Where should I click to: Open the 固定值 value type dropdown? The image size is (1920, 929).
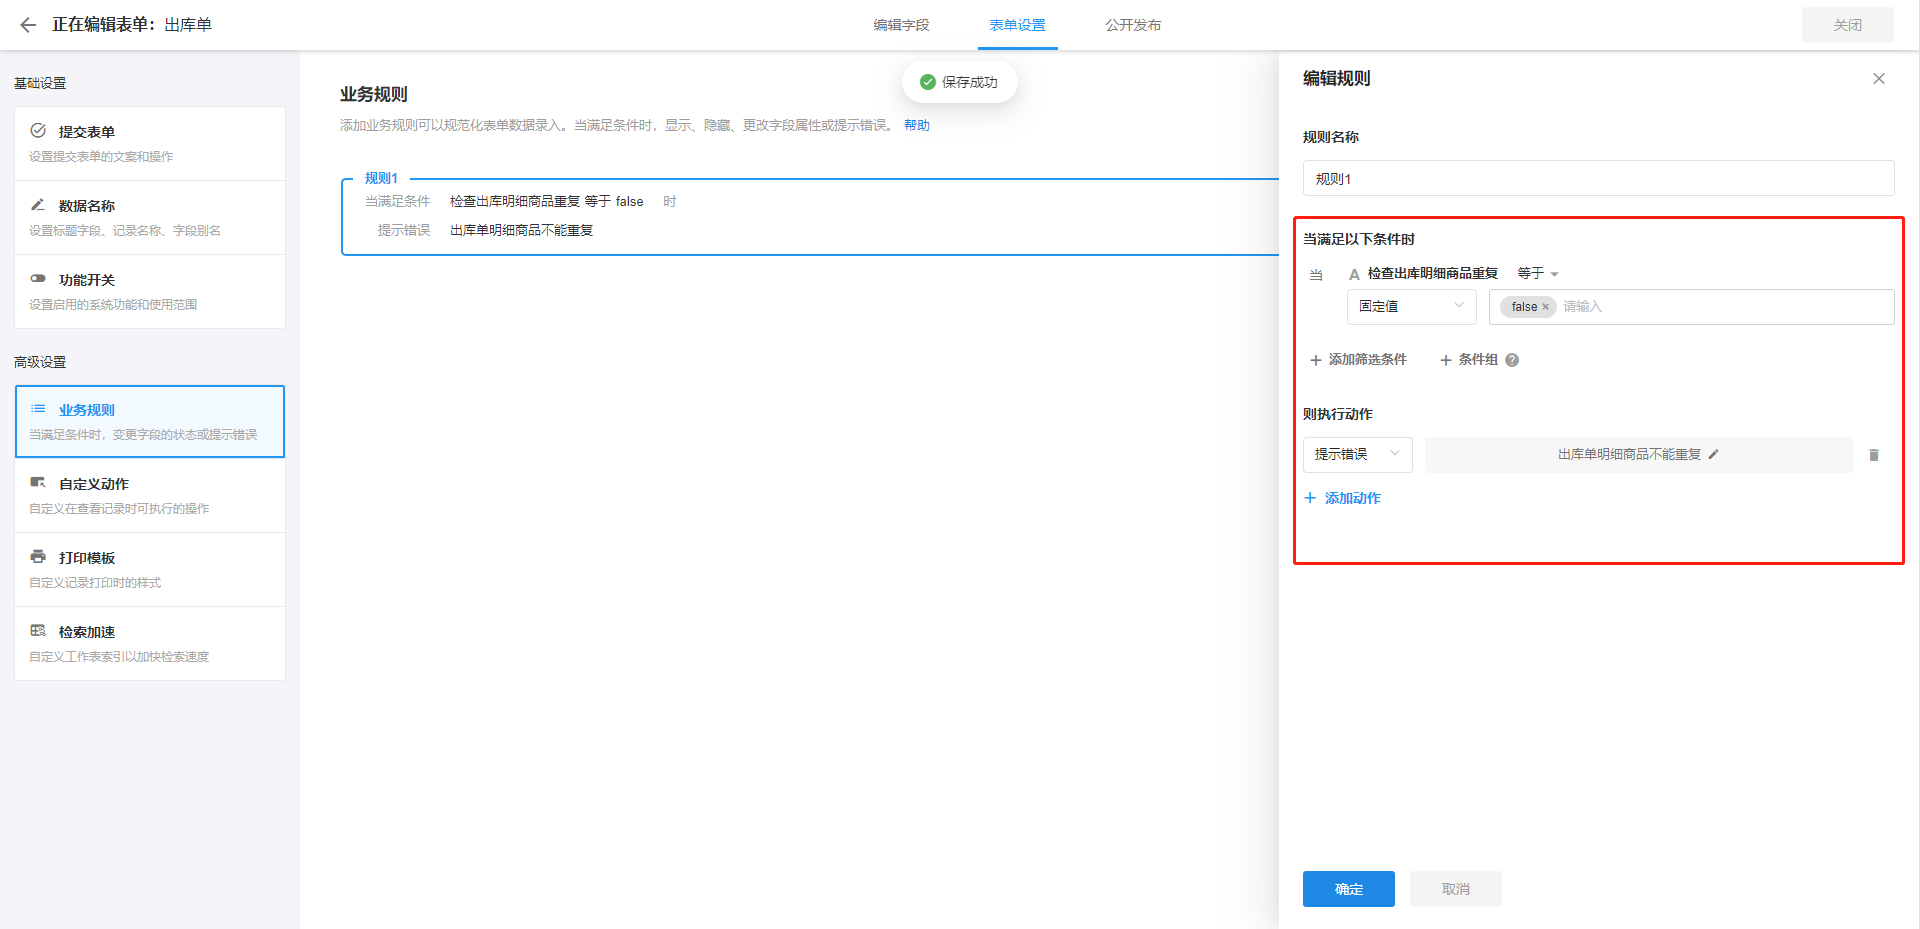(1411, 307)
